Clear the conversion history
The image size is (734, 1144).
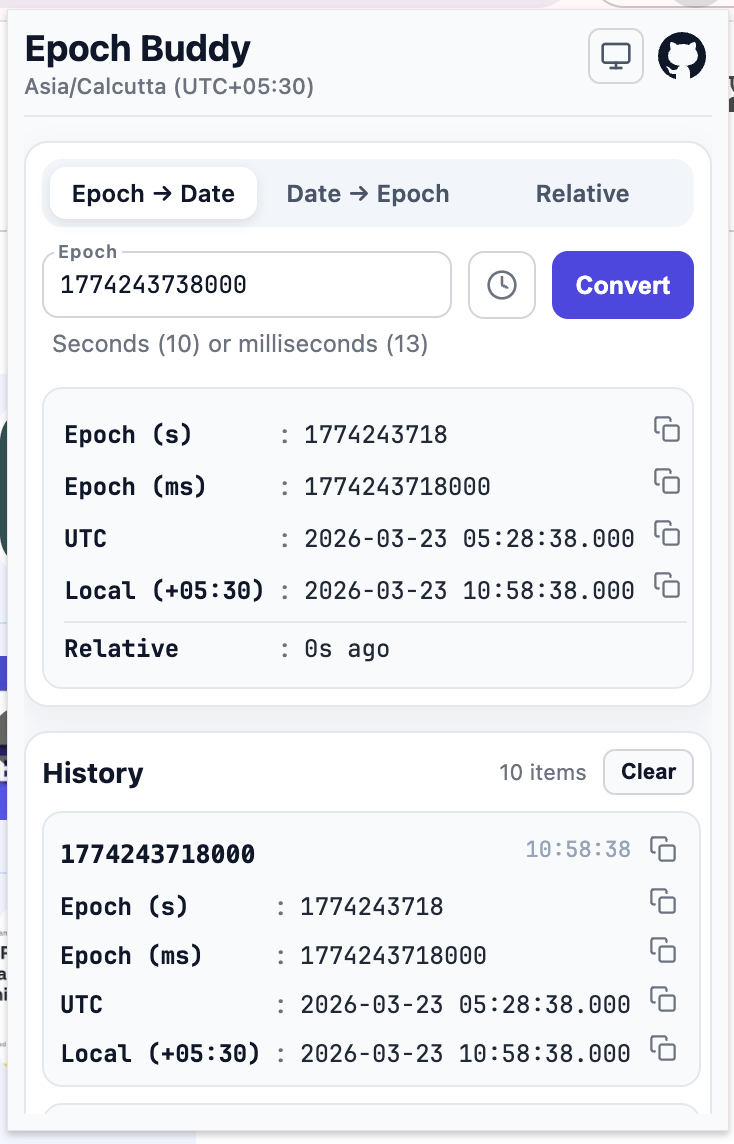(x=648, y=772)
